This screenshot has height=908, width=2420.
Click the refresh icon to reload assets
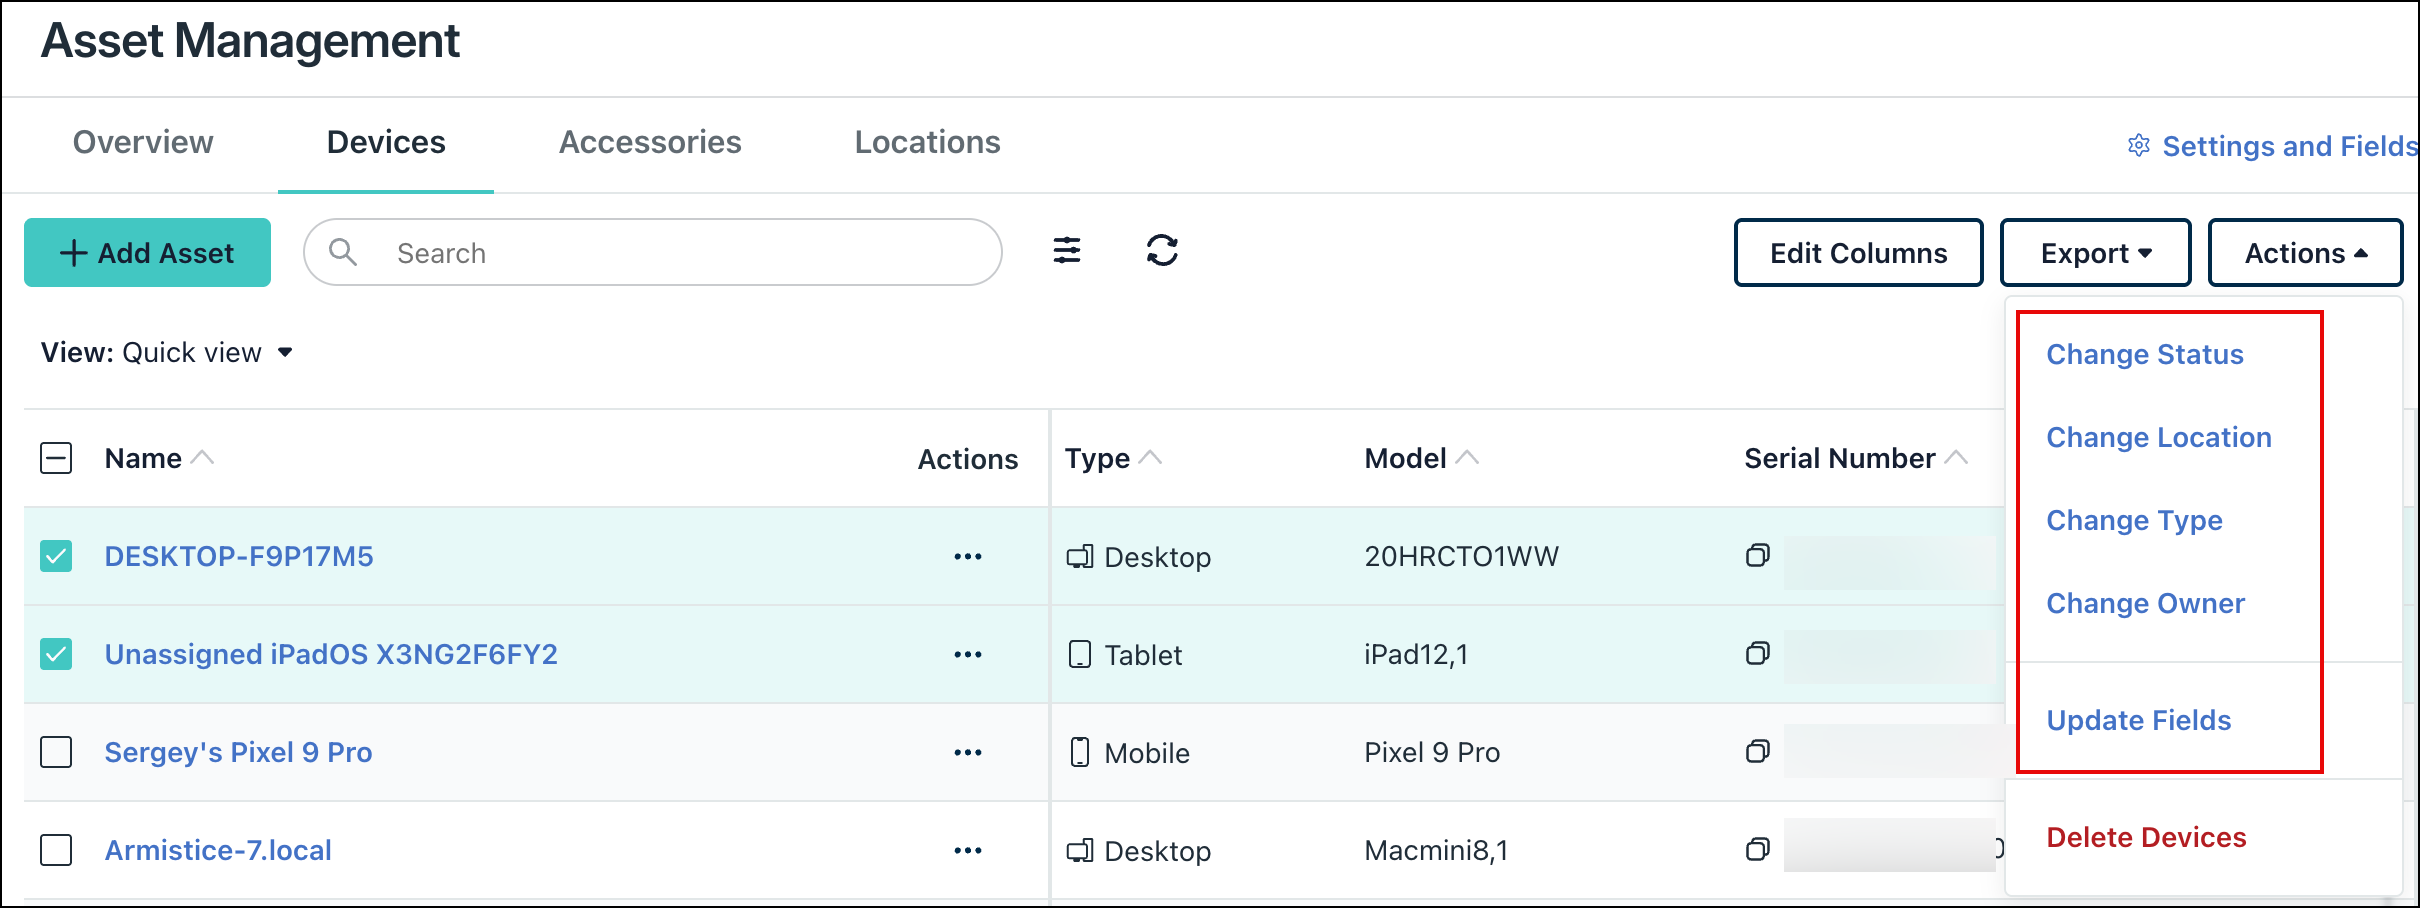[x=1162, y=252]
